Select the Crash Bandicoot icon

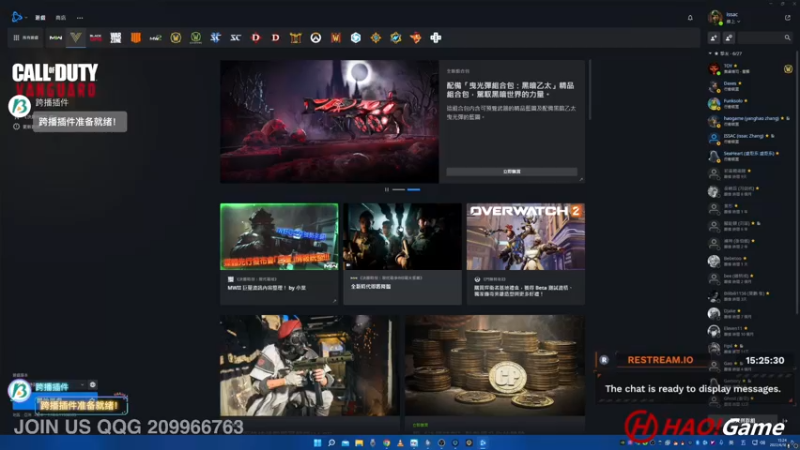415,38
